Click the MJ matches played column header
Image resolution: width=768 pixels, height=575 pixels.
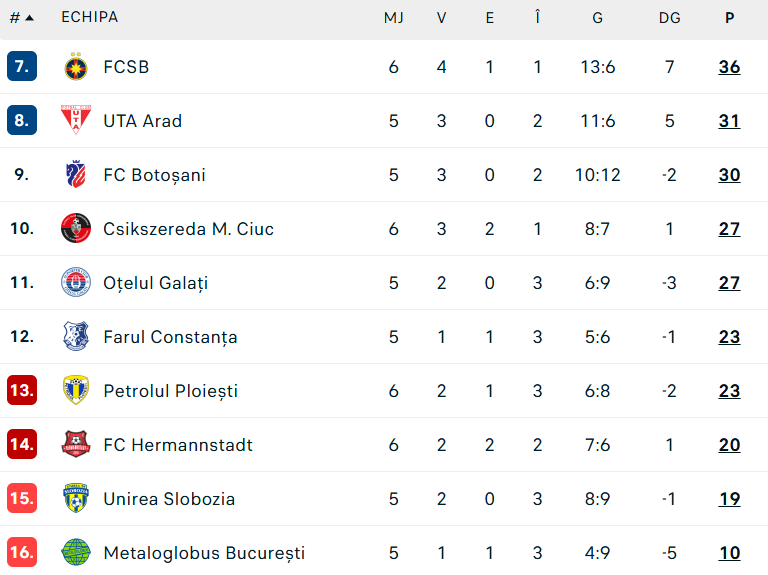point(393,17)
